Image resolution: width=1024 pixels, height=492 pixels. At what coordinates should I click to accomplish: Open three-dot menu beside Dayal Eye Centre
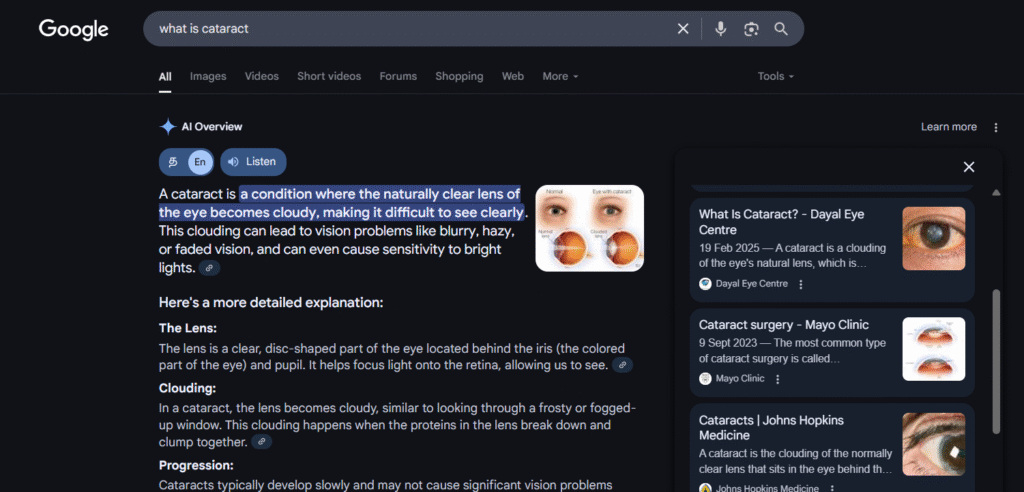(x=801, y=284)
